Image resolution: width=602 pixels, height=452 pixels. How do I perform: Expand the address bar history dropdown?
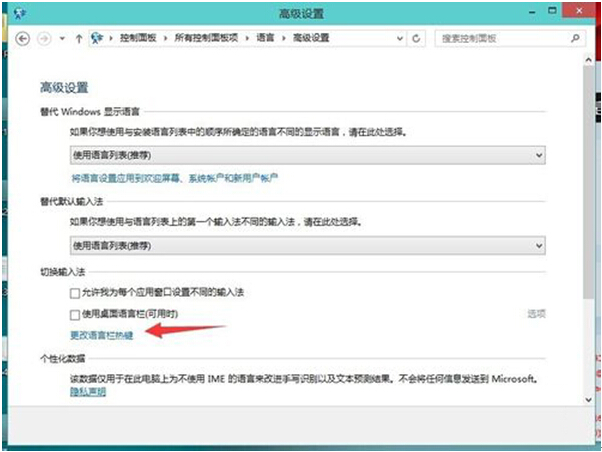pos(404,38)
